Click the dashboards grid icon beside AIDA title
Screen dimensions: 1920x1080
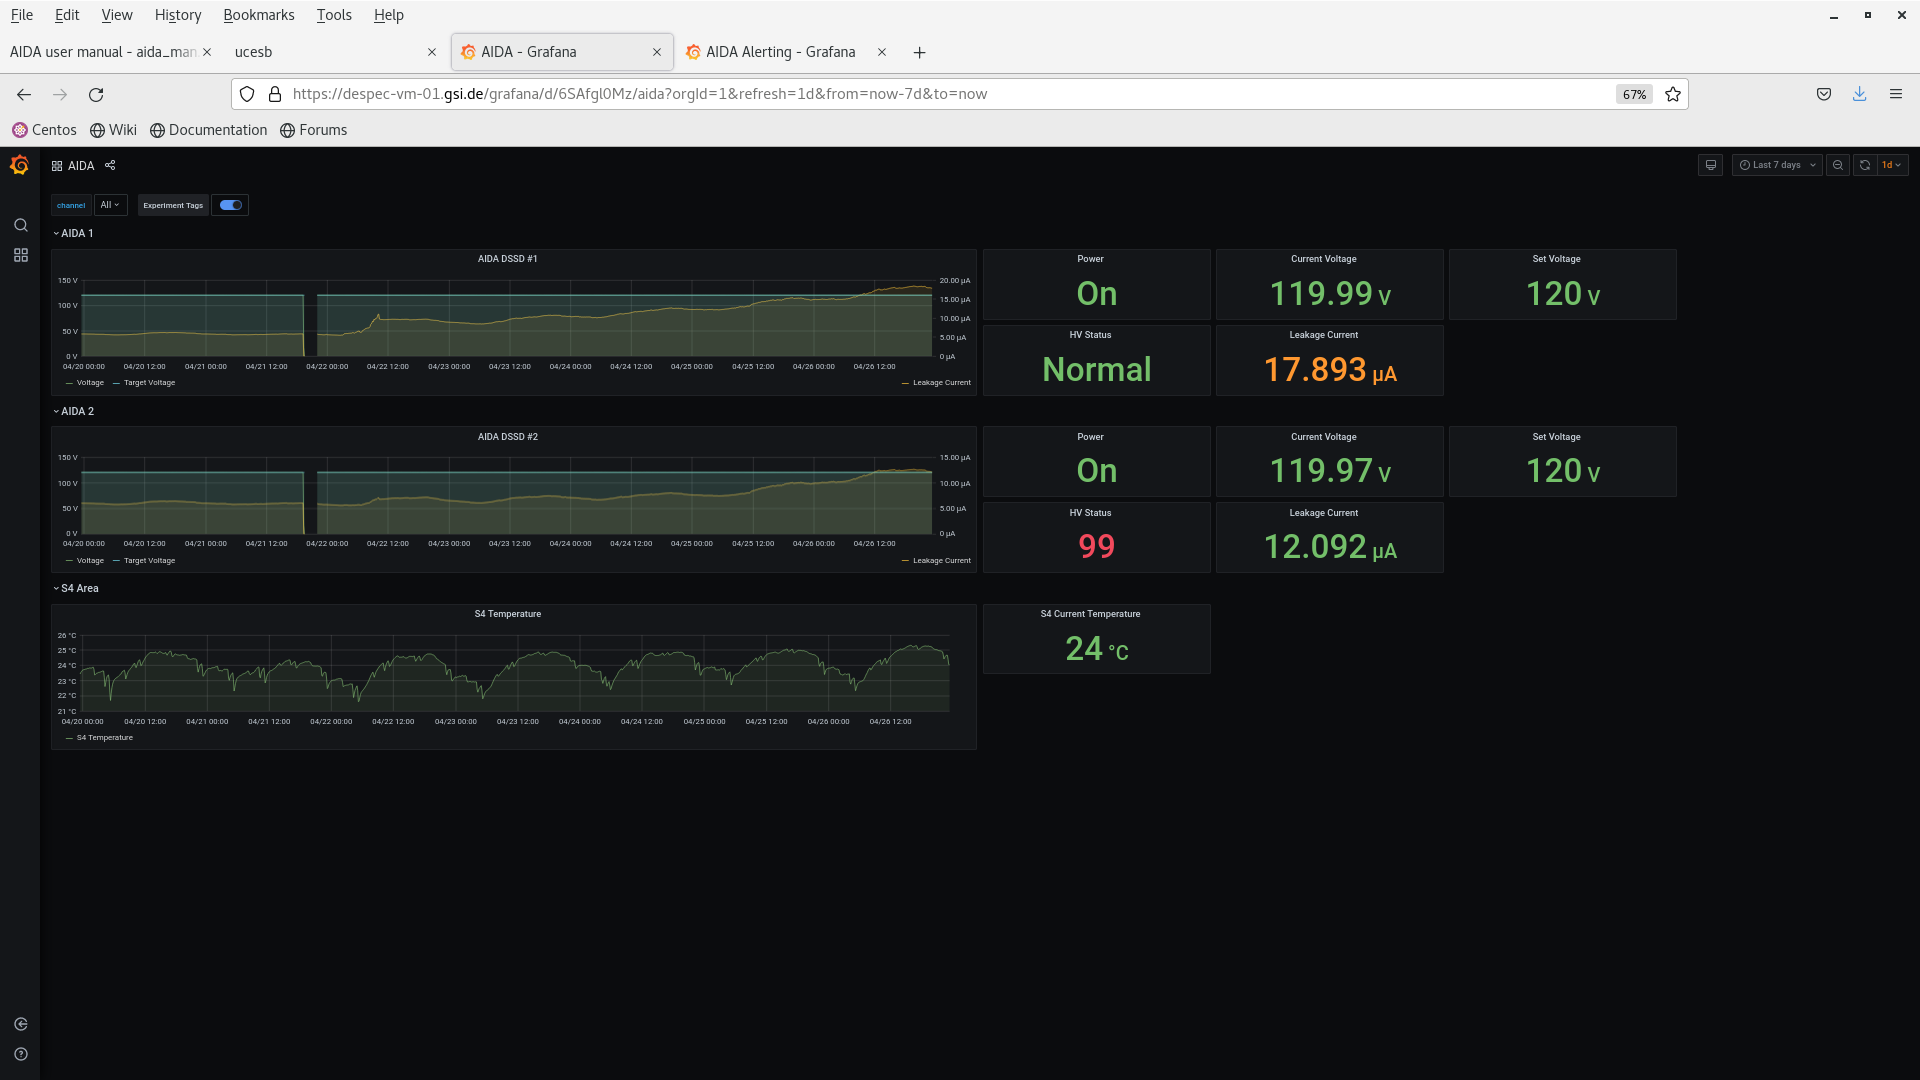click(x=57, y=166)
